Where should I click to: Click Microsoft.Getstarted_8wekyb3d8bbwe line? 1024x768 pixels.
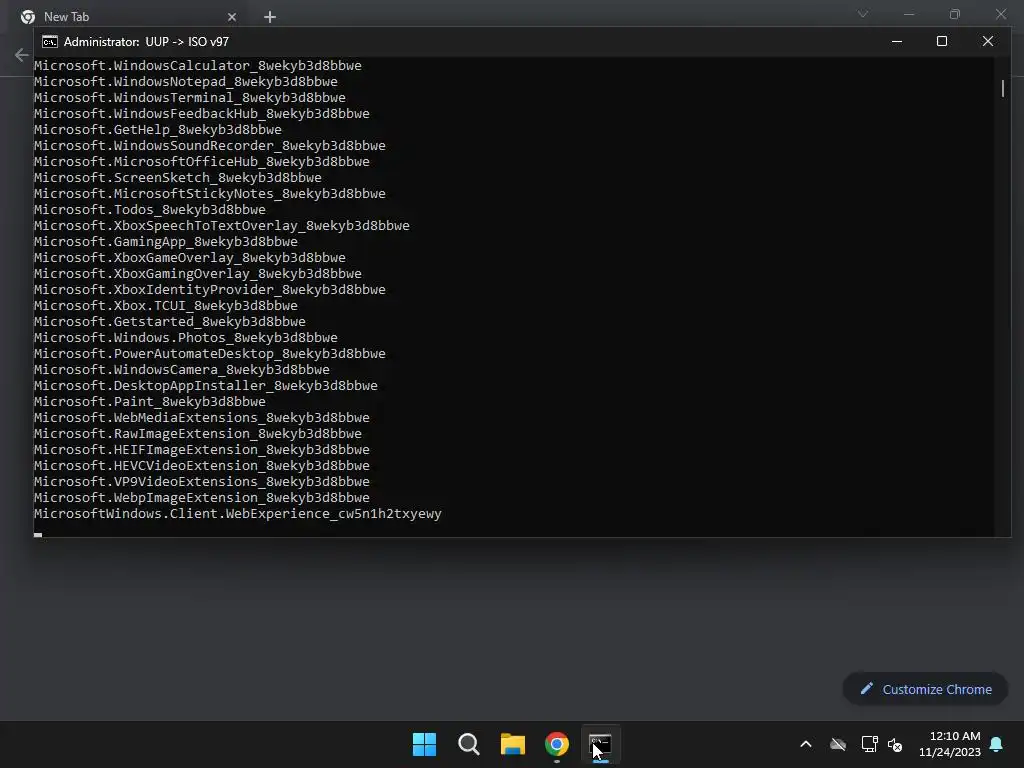(x=170, y=321)
